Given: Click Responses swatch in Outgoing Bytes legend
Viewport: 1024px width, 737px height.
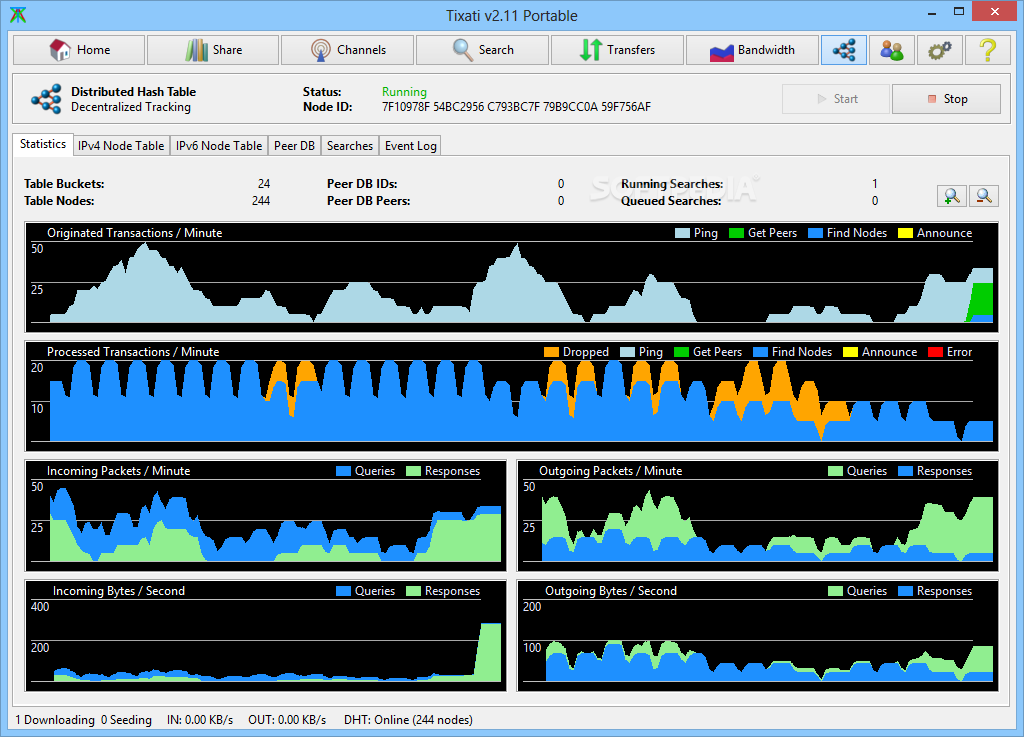Looking at the screenshot, I should [905, 591].
